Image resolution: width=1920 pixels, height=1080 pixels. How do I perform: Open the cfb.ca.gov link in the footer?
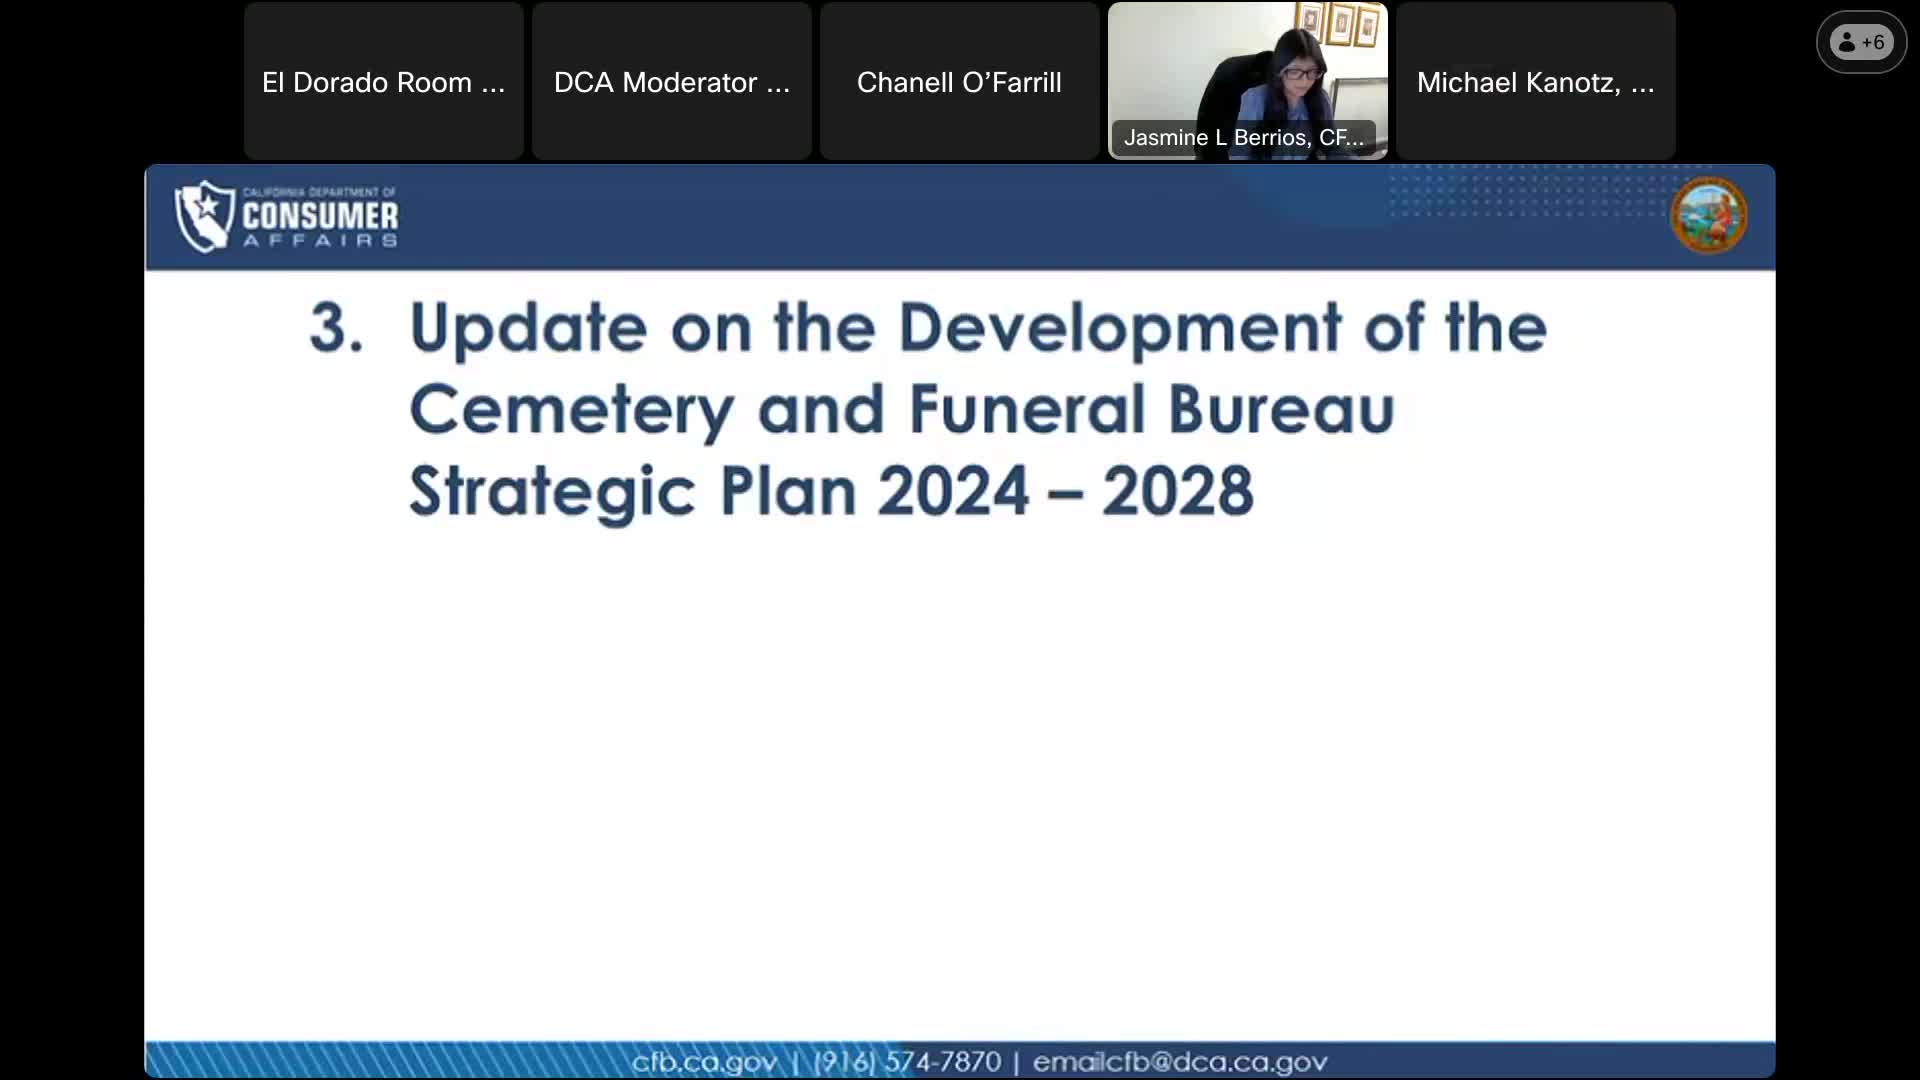coord(703,1062)
